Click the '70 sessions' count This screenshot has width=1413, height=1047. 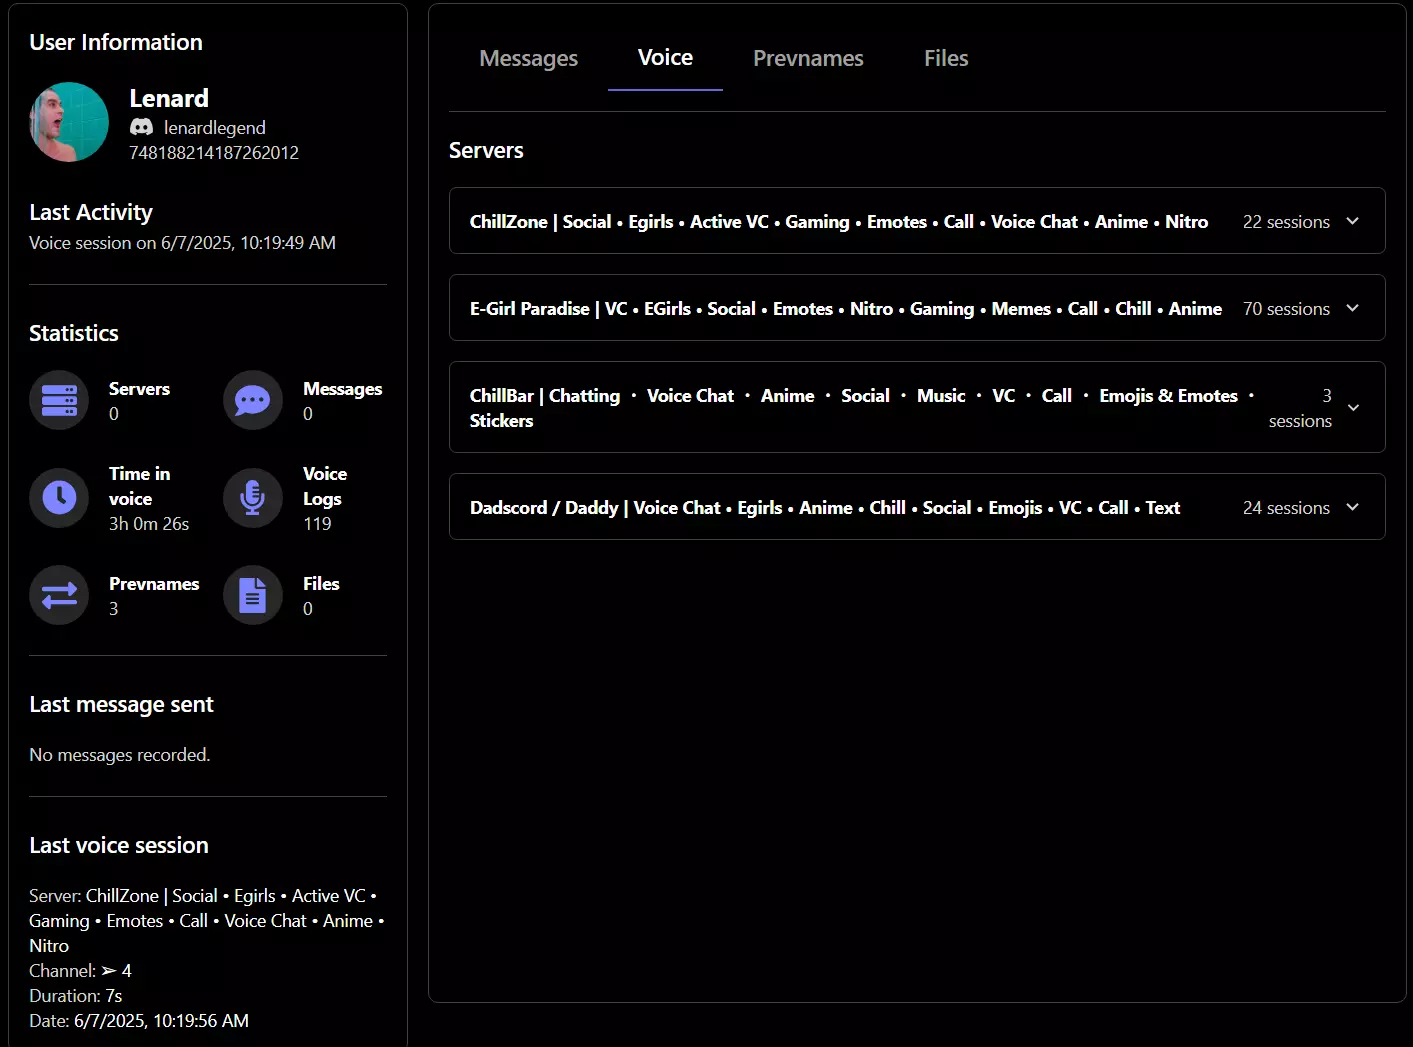[1286, 309]
